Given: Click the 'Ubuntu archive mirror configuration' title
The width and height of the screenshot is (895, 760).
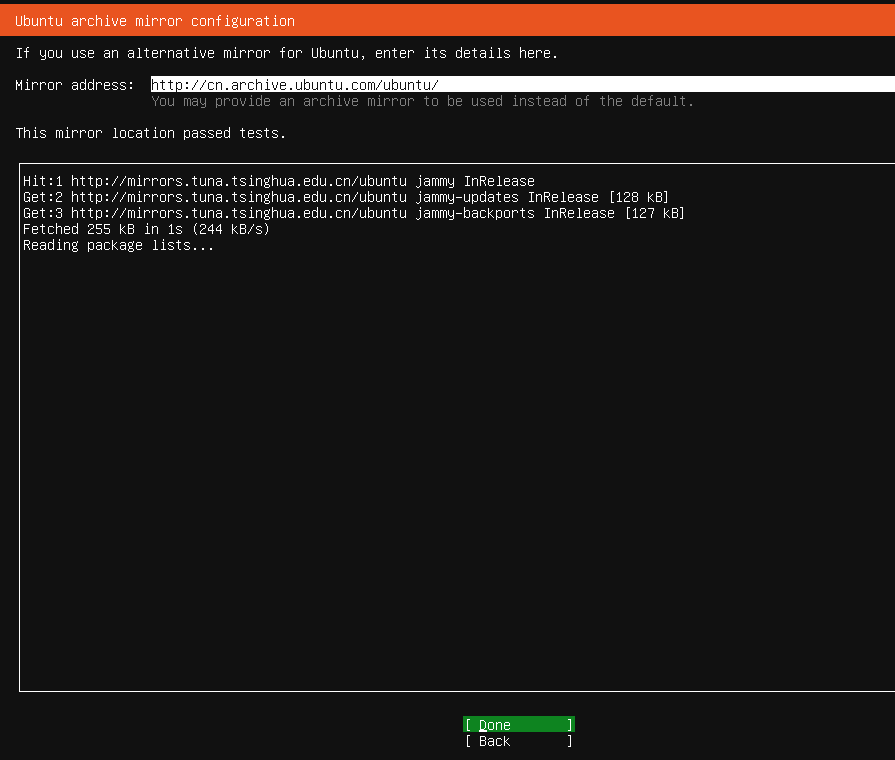Looking at the screenshot, I should pos(155,21).
